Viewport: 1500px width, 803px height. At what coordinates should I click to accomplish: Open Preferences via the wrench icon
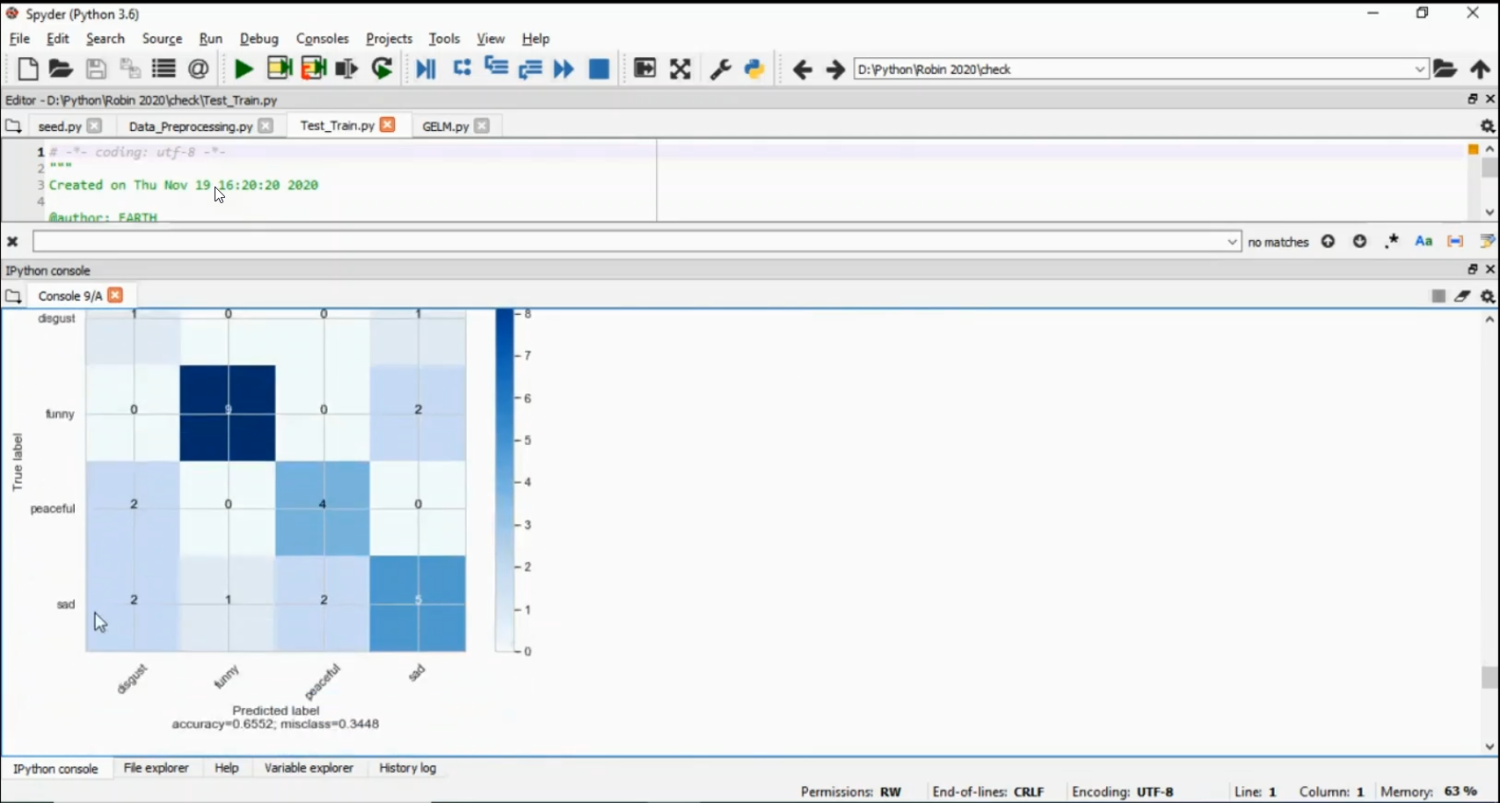point(720,69)
